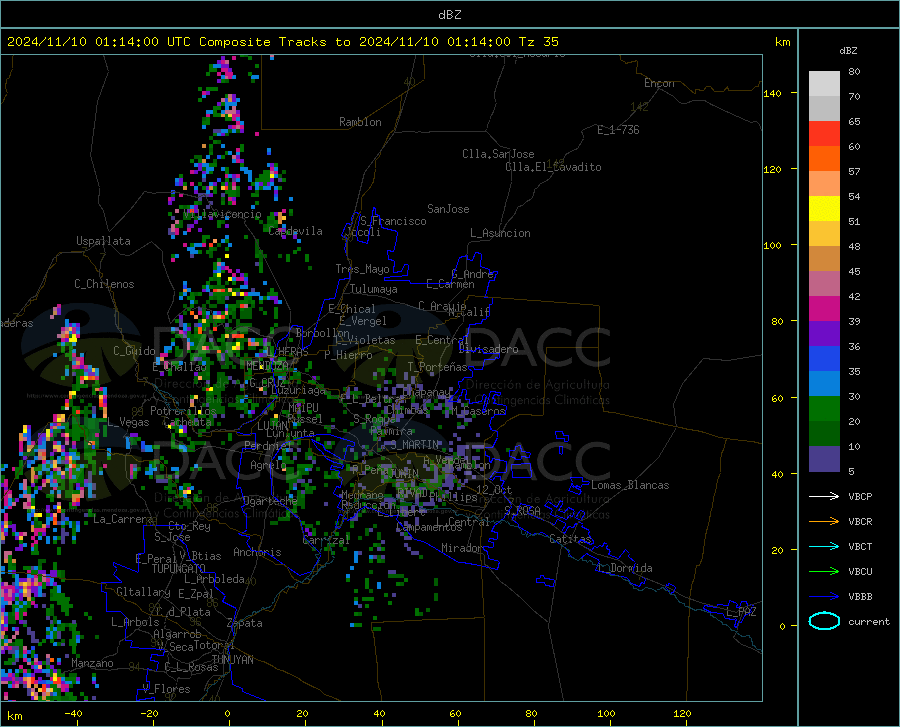Select the bright blue 35 dBZ swatch

pos(824,359)
